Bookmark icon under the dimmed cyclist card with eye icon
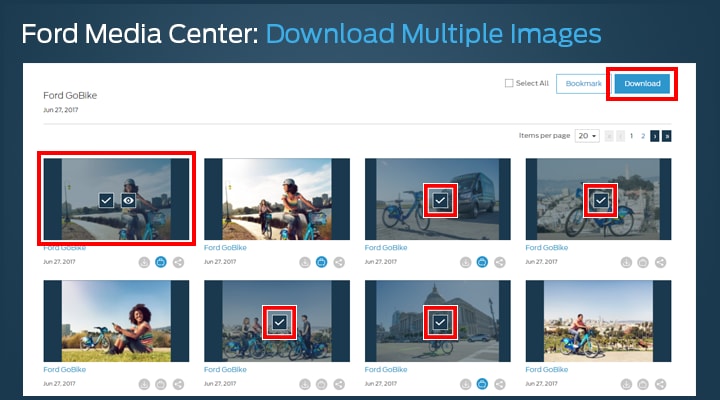This screenshot has height=400, width=720. coord(161,262)
